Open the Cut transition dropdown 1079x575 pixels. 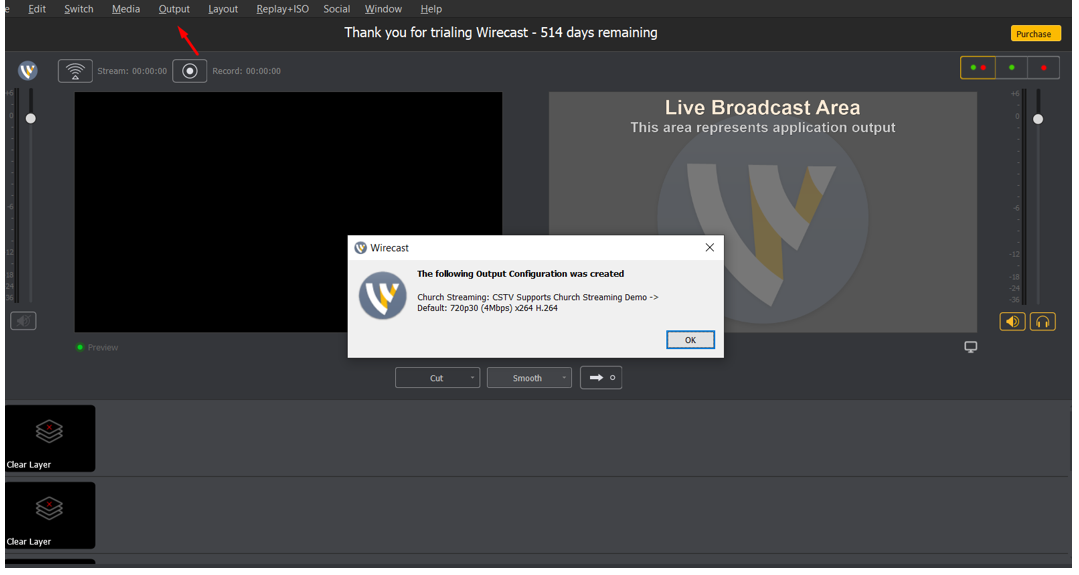pos(437,378)
